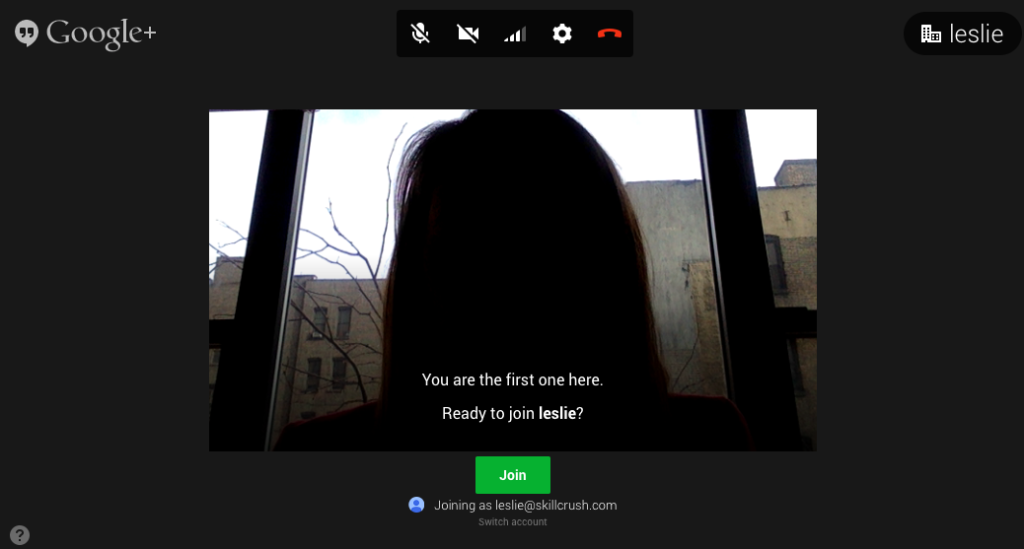Click the building icon beside leslie

click(x=931, y=34)
